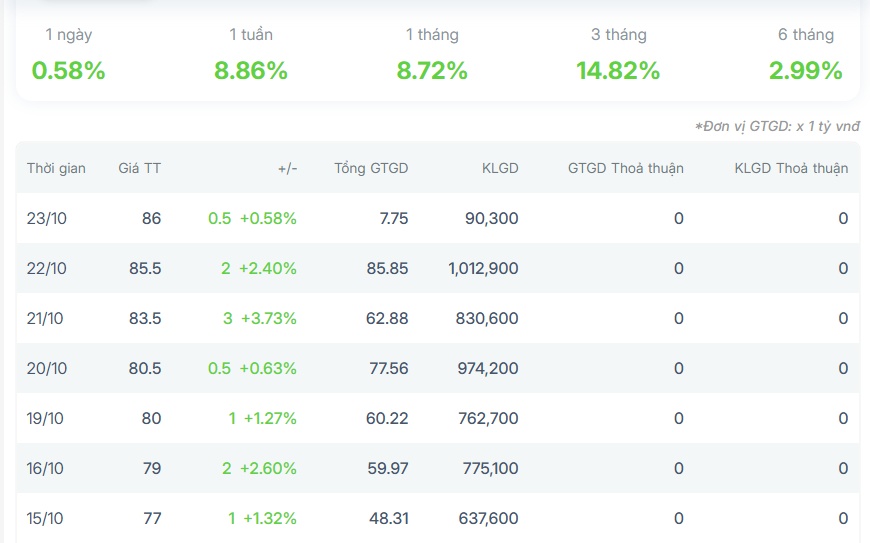Click the 6 tháng 2.99% performance value
Image resolution: width=870 pixels, height=543 pixels.
pos(806,71)
